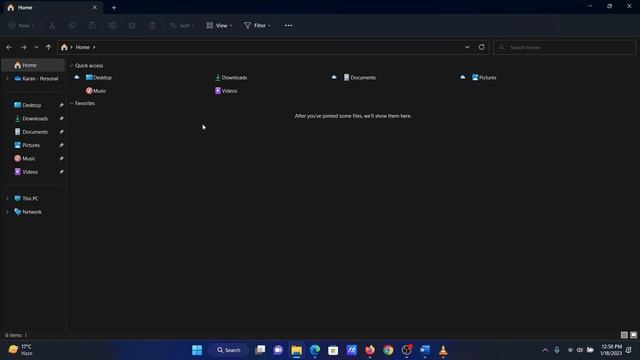The height and width of the screenshot is (360, 640).
Task: Click the pin icon beside Downloads
Action: tap(61, 119)
